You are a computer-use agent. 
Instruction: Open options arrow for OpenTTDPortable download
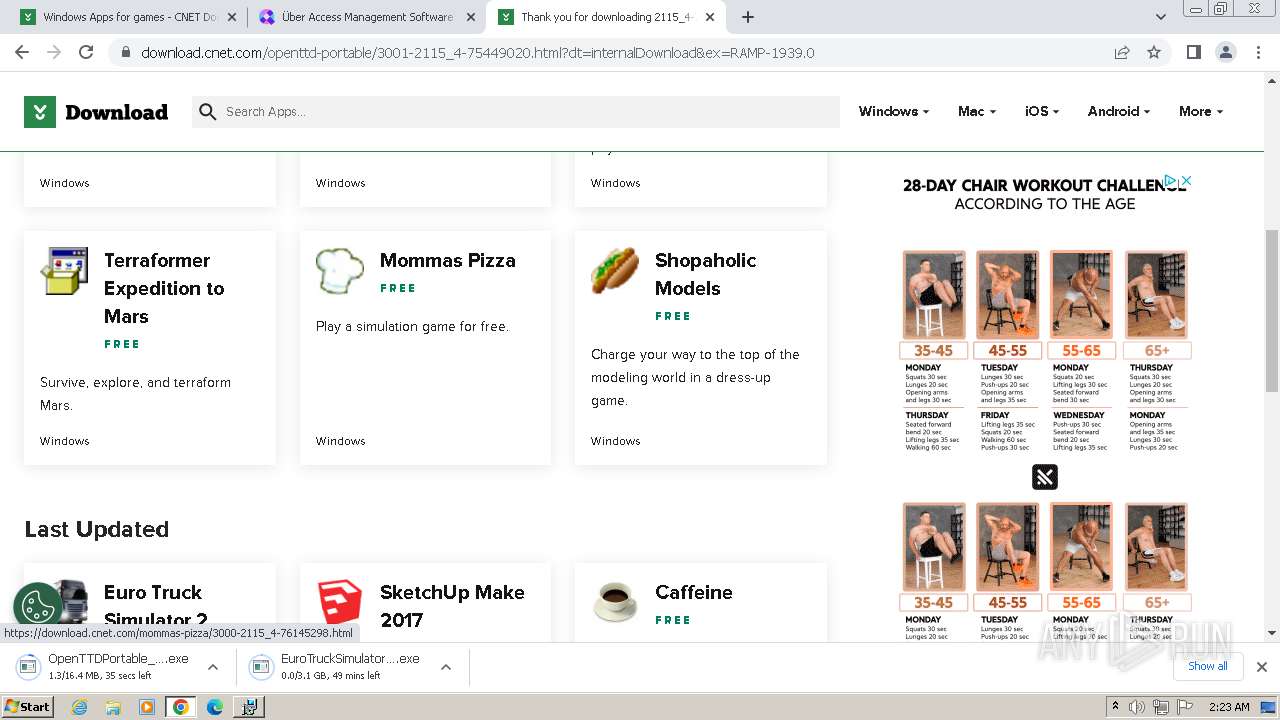tap(213, 667)
